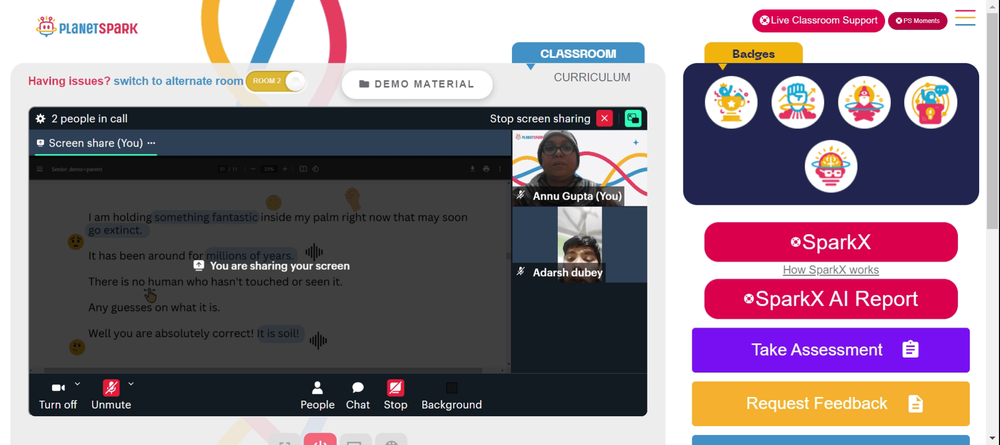This screenshot has width=1000, height=445.
Task: Select the meditation figure badge
Action: pyautogui.click(x=864, y=102)
